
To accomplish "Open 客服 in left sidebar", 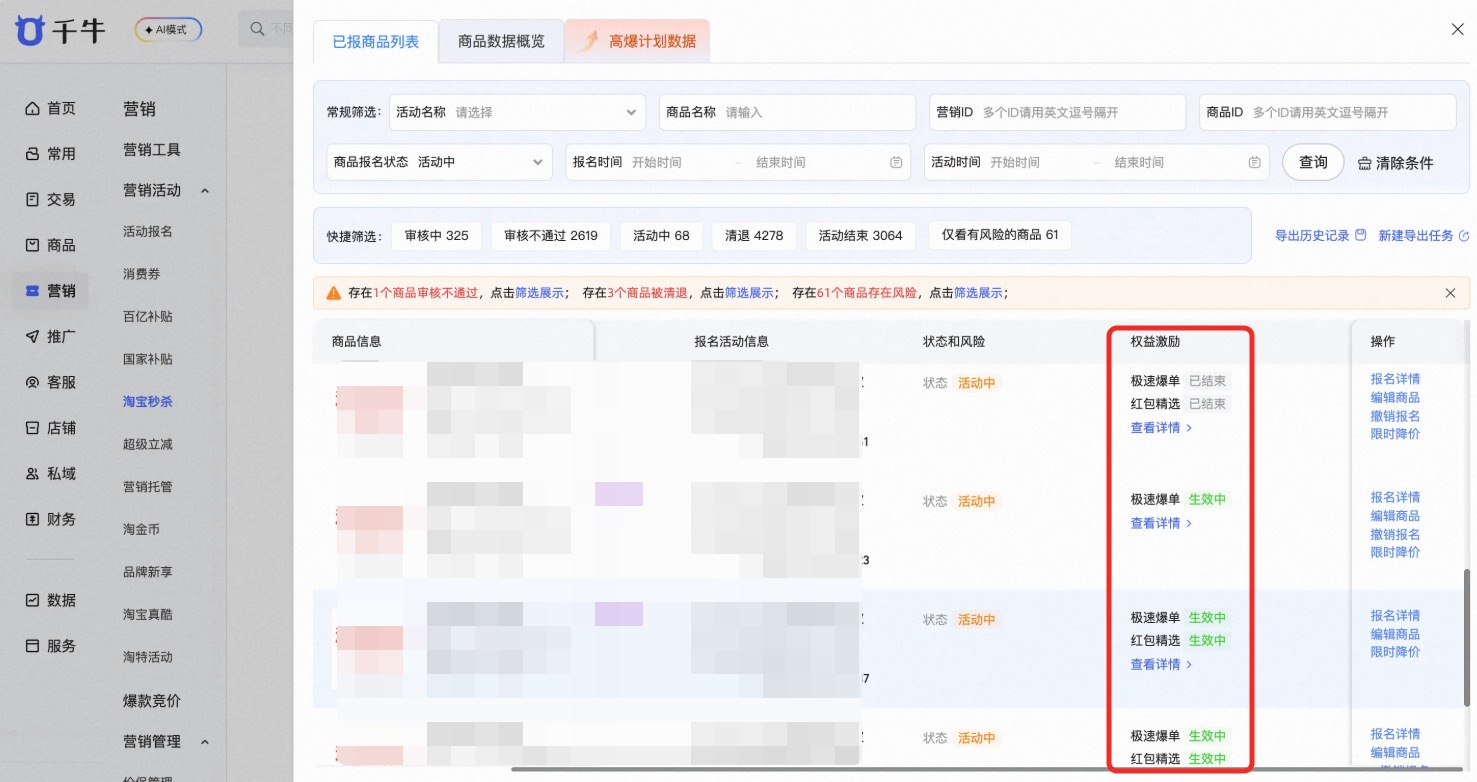I will click(x=50, y=382).
